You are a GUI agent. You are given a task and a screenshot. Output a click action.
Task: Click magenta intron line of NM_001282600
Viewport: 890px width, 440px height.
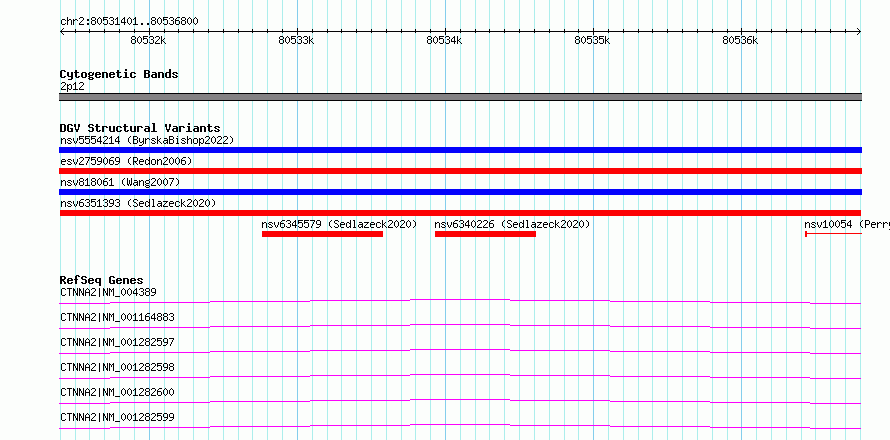coord(460,399)
